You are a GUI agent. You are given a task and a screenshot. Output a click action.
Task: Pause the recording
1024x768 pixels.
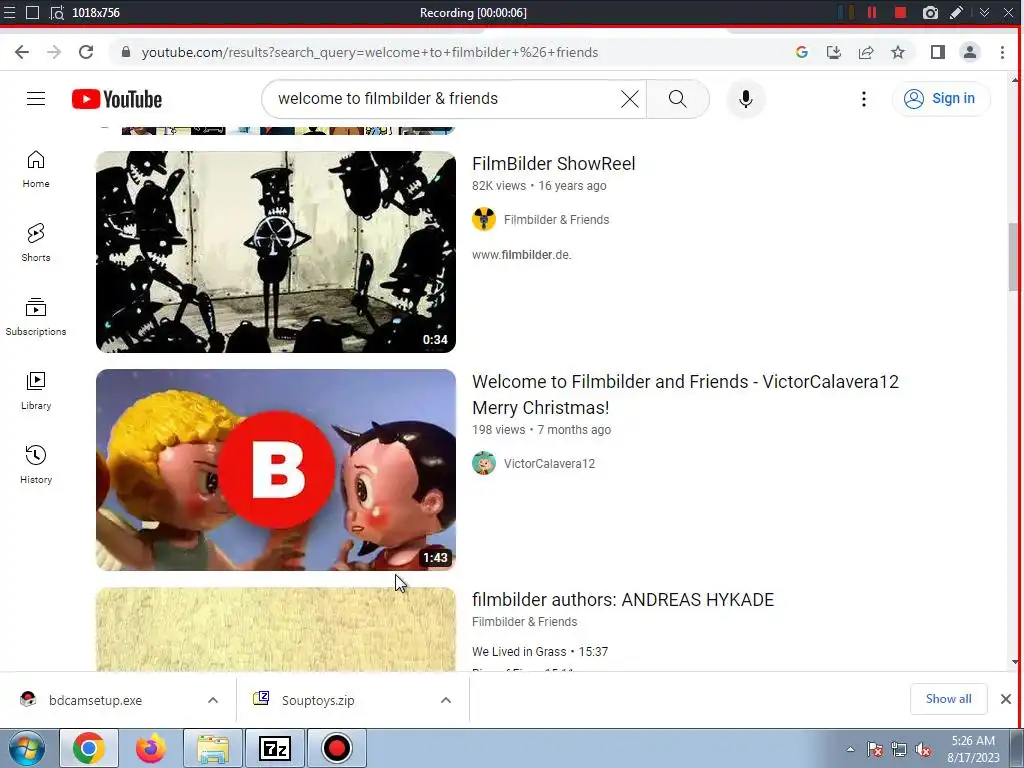[872, 12]
